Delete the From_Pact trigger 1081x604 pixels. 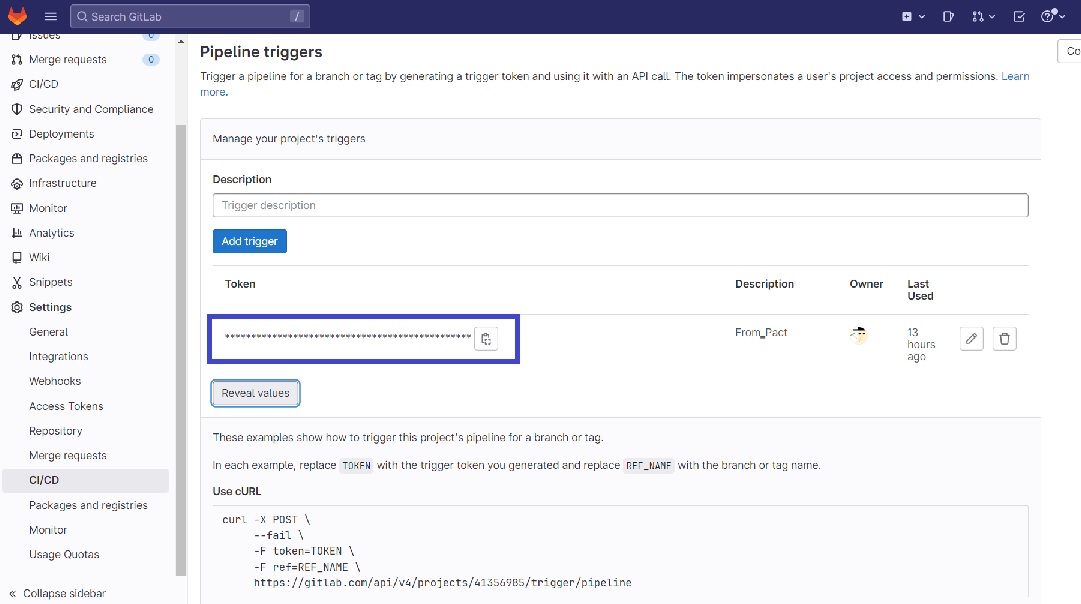tap(1005, 339)
